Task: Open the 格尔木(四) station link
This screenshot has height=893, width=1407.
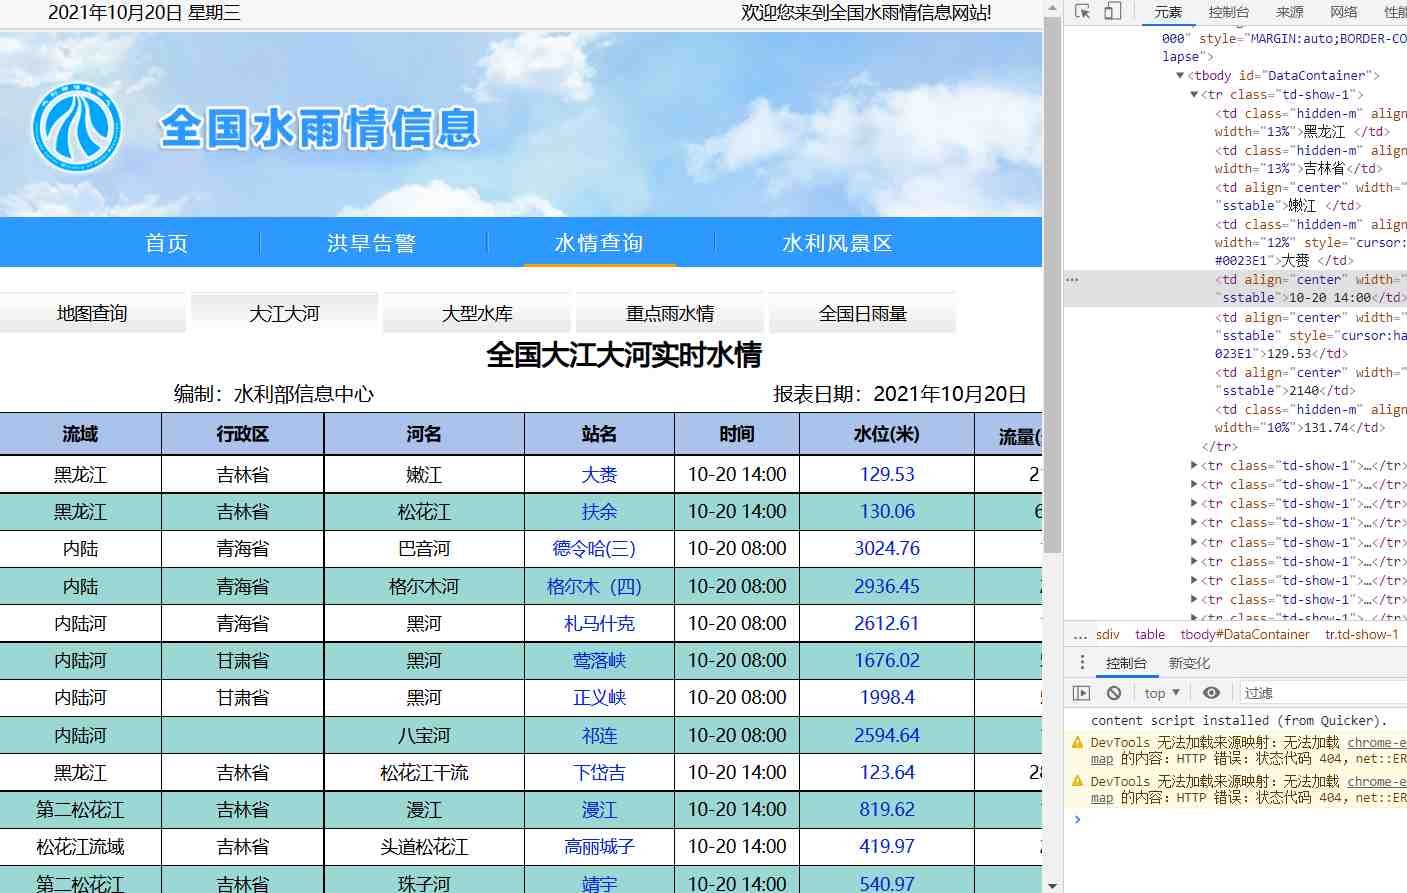Action: point(594,586)
